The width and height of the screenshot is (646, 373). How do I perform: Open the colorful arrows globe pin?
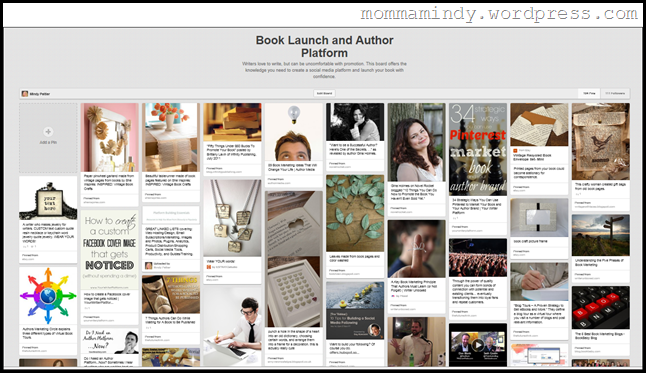coord(48,296)
